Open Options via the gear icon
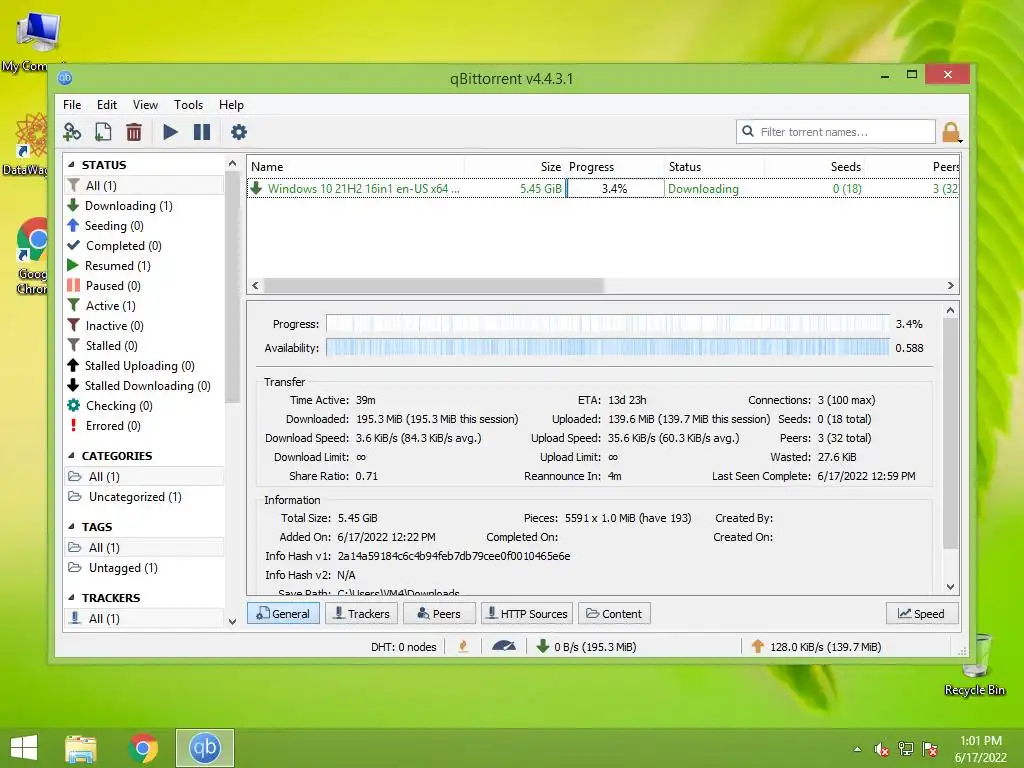 [x=238, y=132]
